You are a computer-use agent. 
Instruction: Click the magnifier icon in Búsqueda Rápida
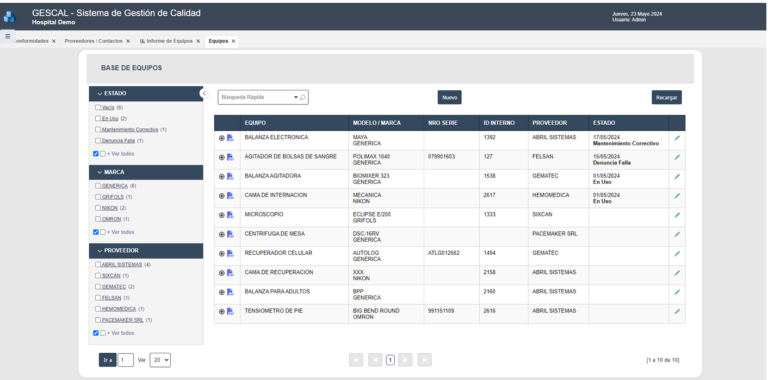point(303,97)
